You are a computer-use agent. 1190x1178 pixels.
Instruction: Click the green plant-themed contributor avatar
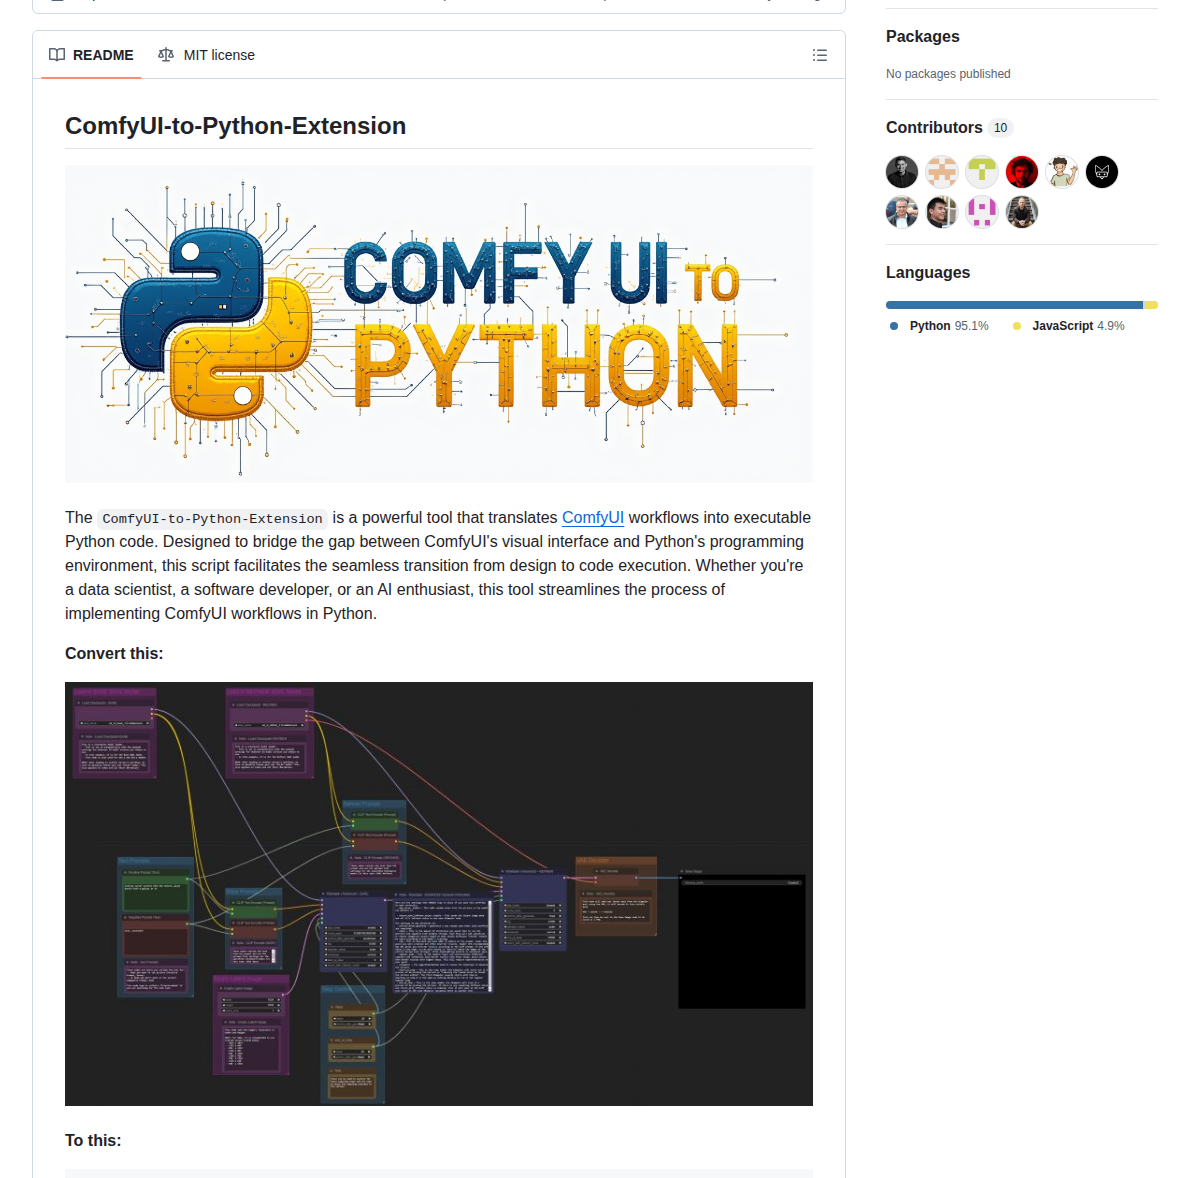[981, 171]
